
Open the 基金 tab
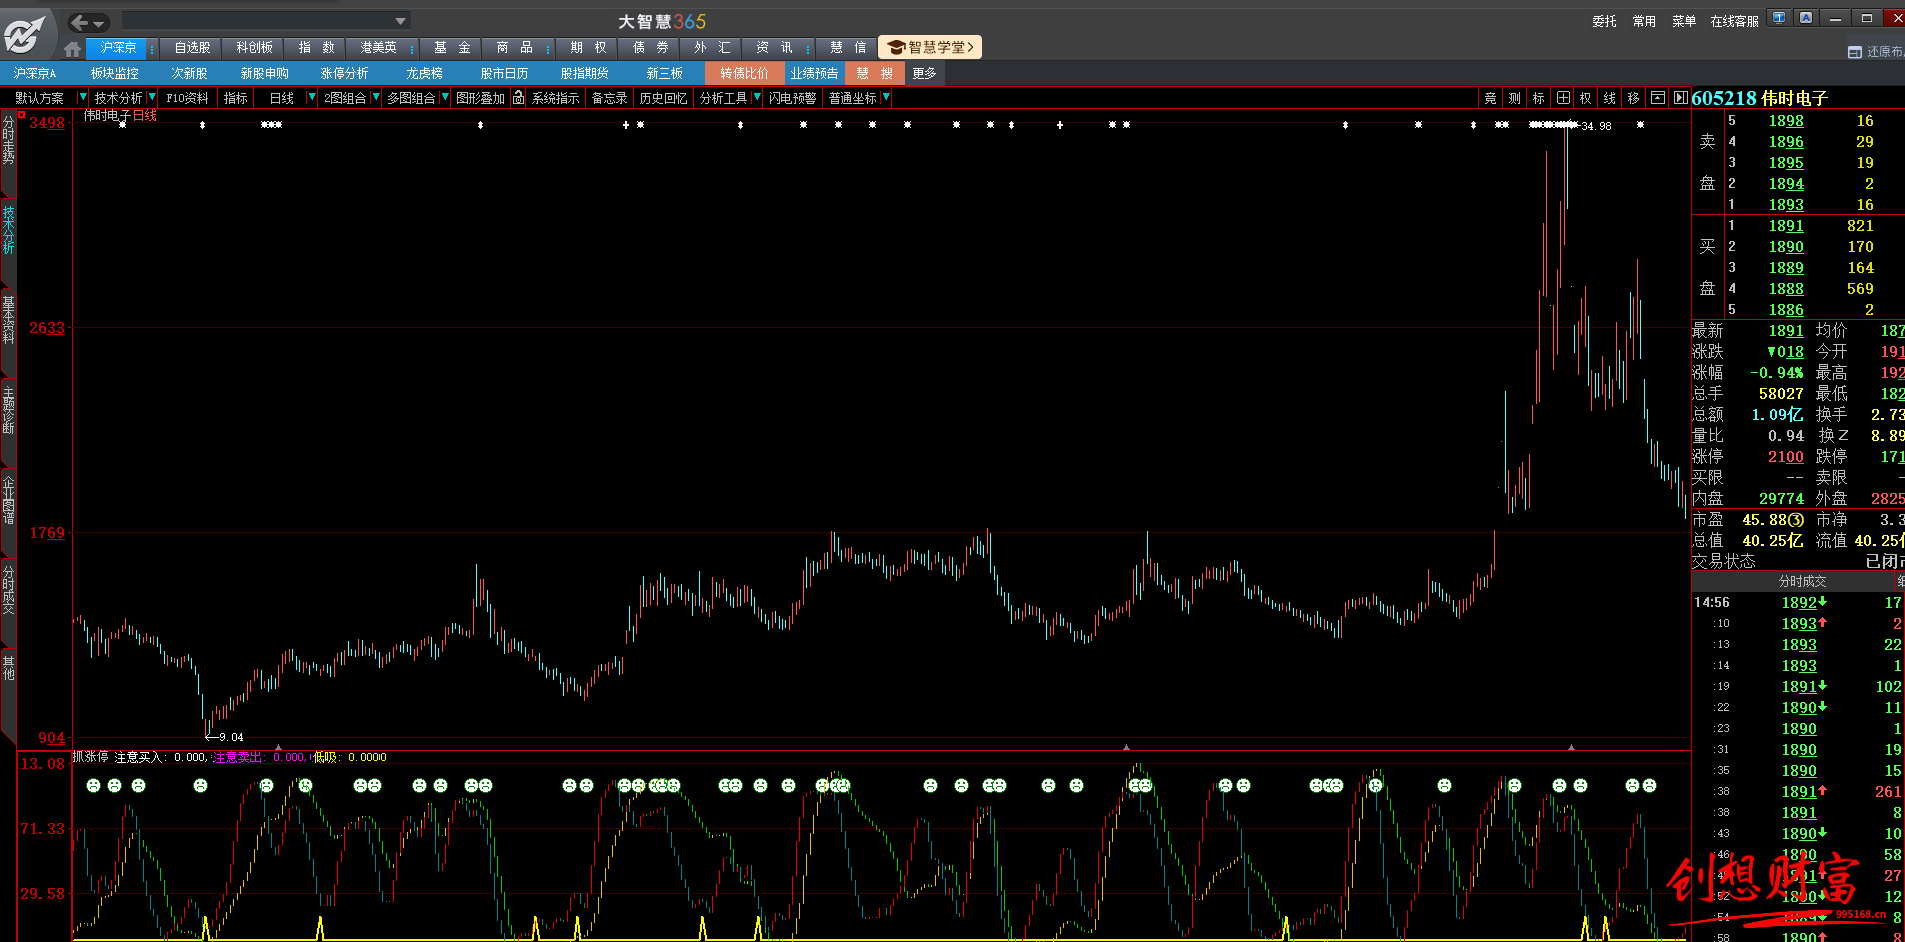tap(452, 48)
